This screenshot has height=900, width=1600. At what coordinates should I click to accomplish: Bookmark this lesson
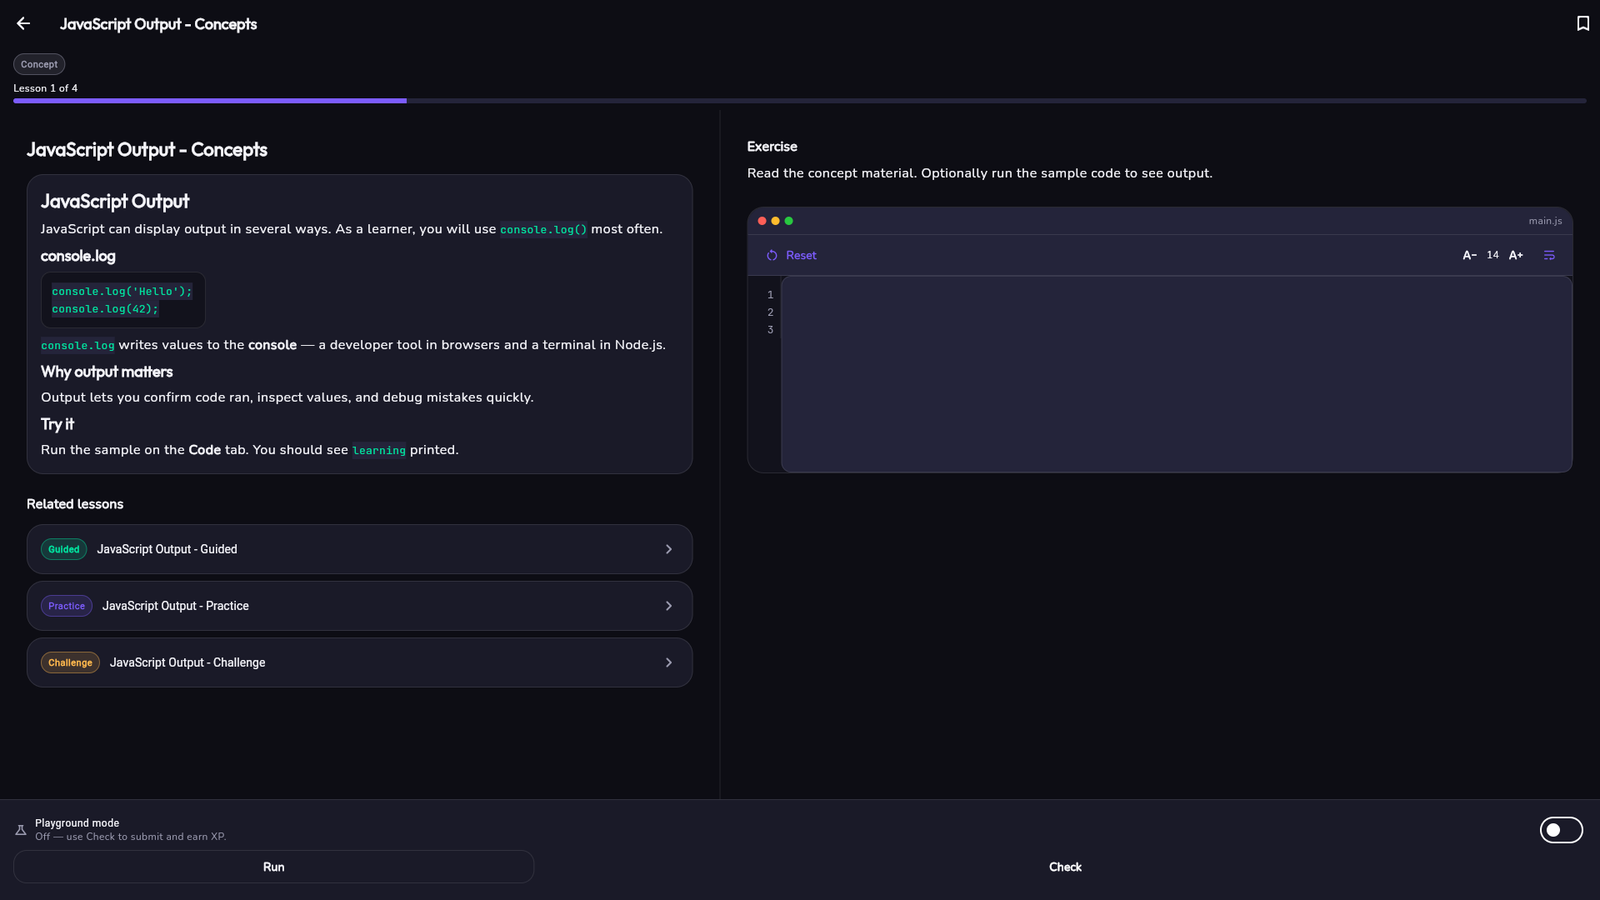tap(1583, 23)
